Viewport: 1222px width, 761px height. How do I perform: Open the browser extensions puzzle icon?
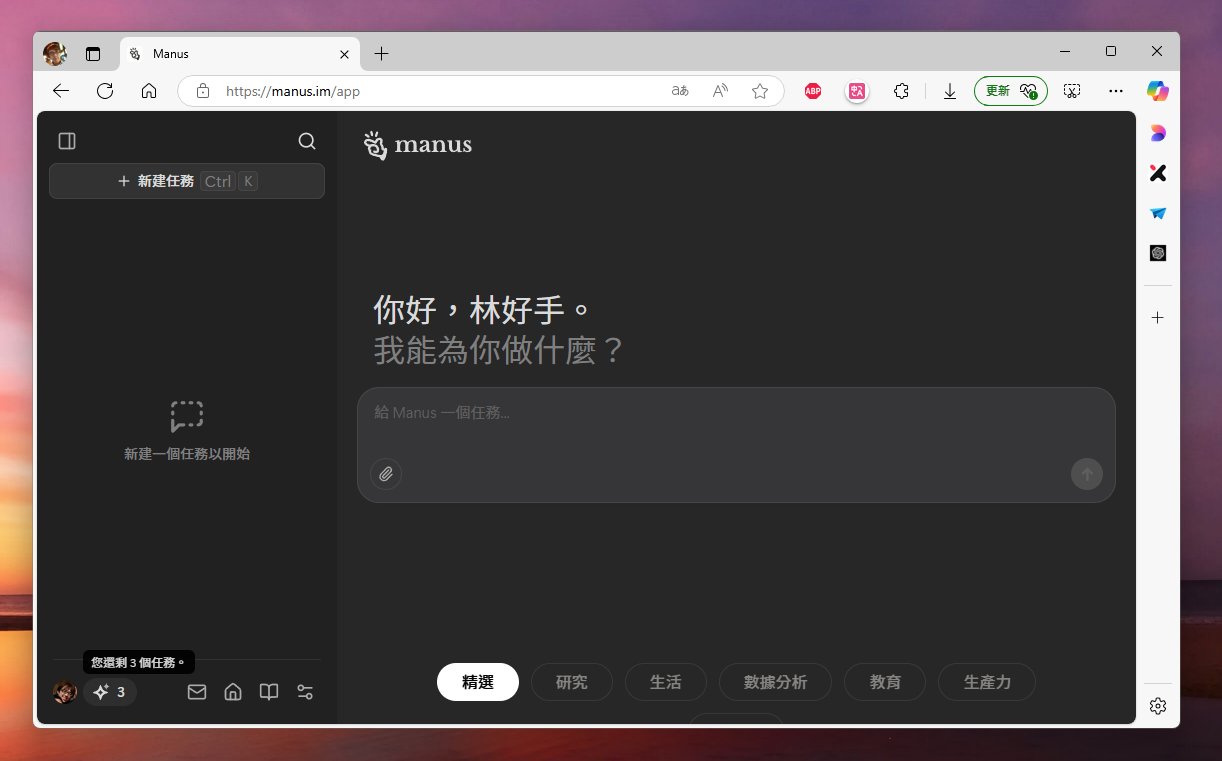pyautogui.click(x=901, y=91)
